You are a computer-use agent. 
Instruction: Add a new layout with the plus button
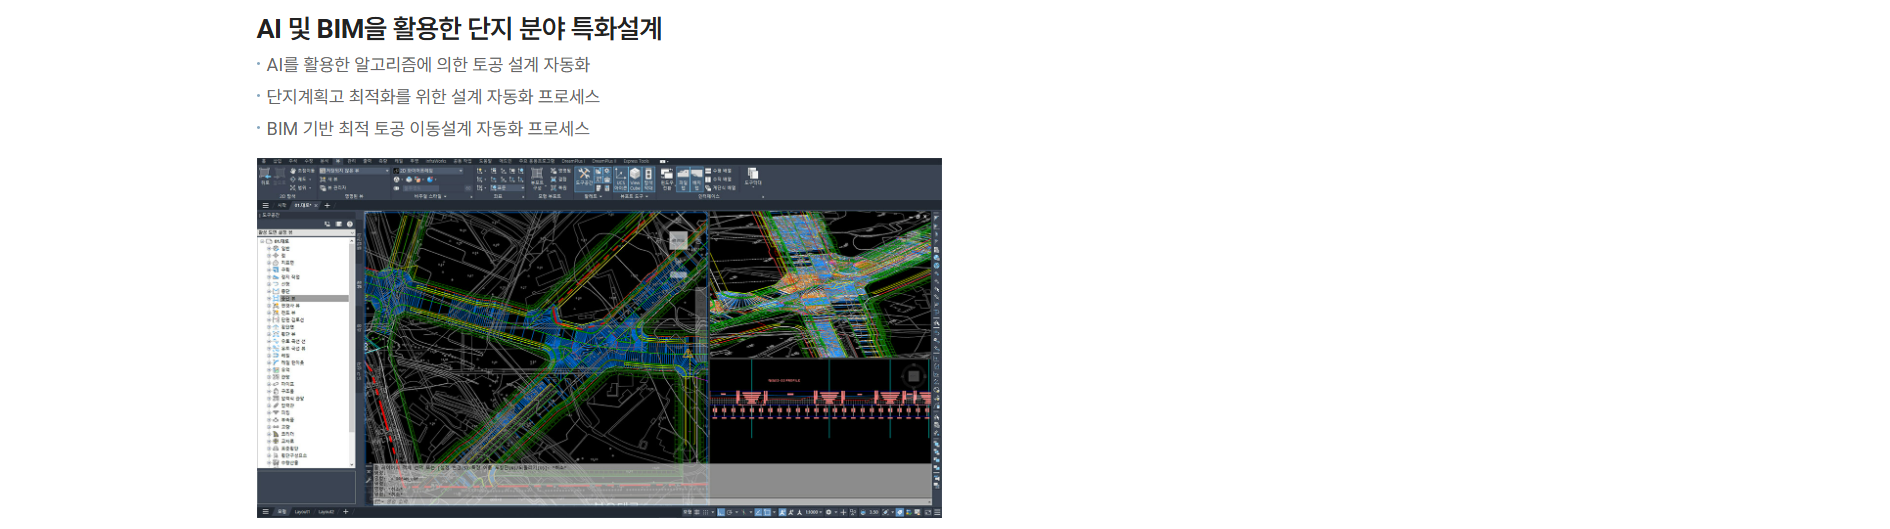[346, 512]
